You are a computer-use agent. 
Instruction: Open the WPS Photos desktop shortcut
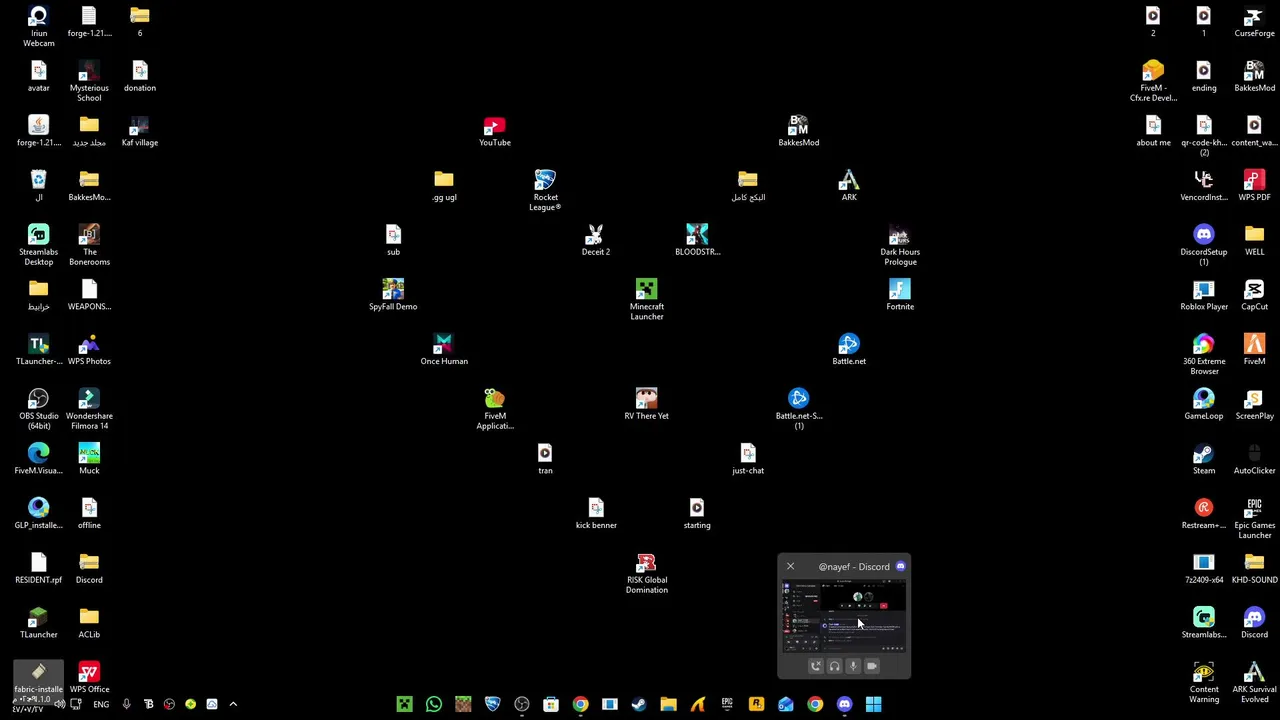tap(89, 350)
